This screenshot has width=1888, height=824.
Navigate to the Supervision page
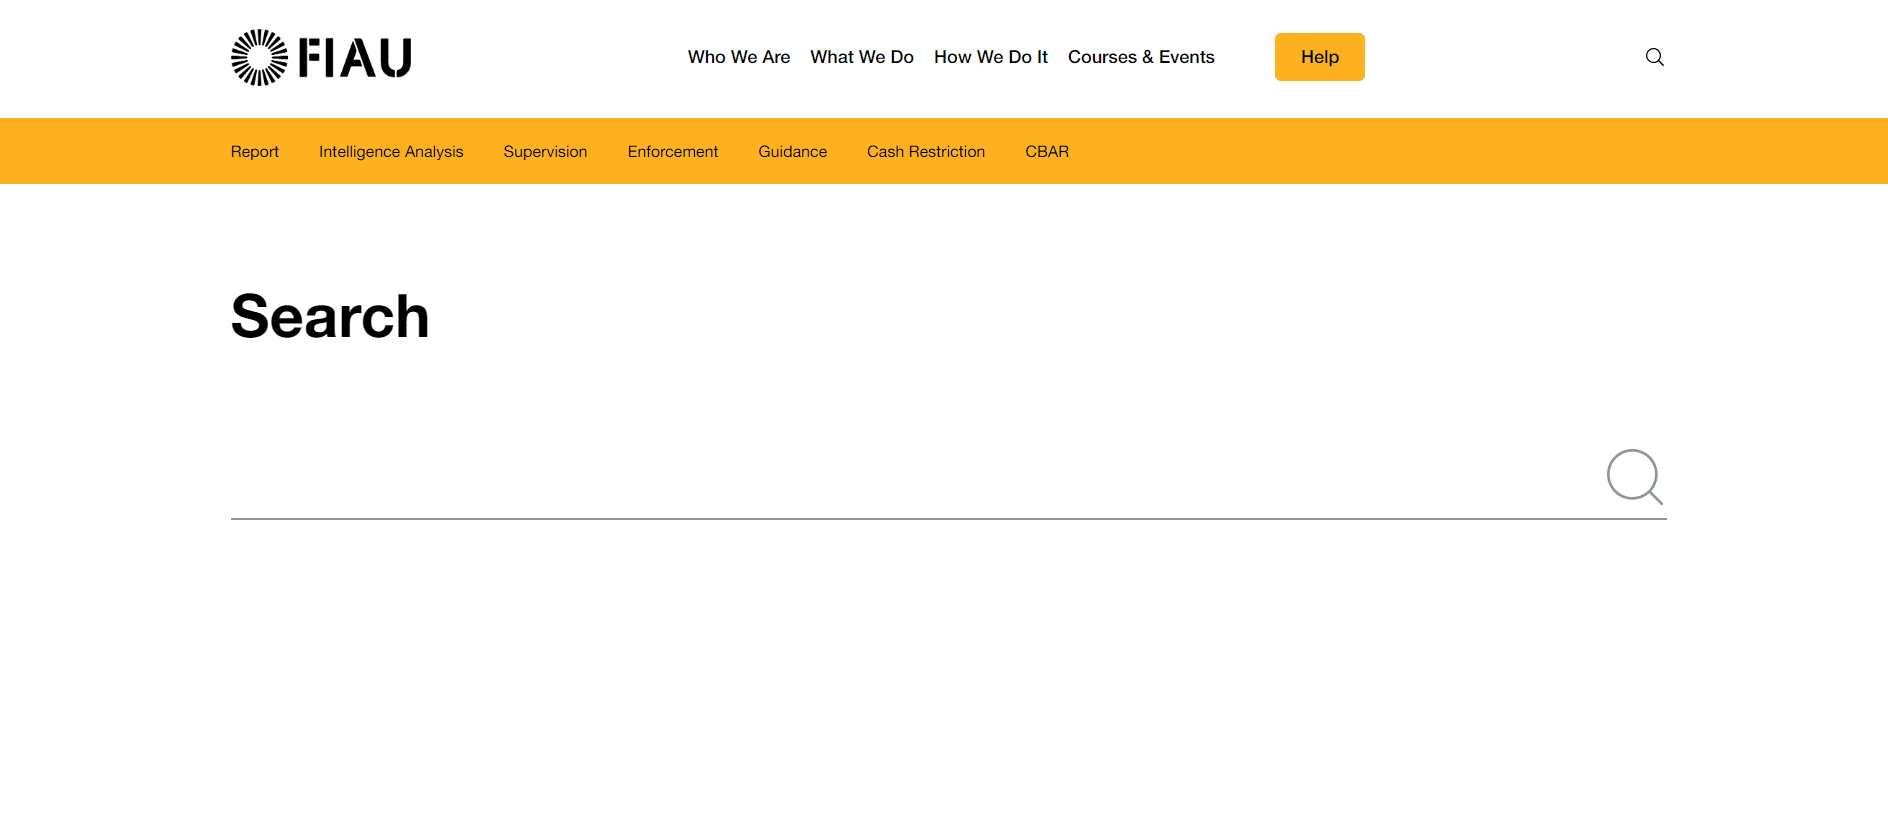click(x=545, y=151)
